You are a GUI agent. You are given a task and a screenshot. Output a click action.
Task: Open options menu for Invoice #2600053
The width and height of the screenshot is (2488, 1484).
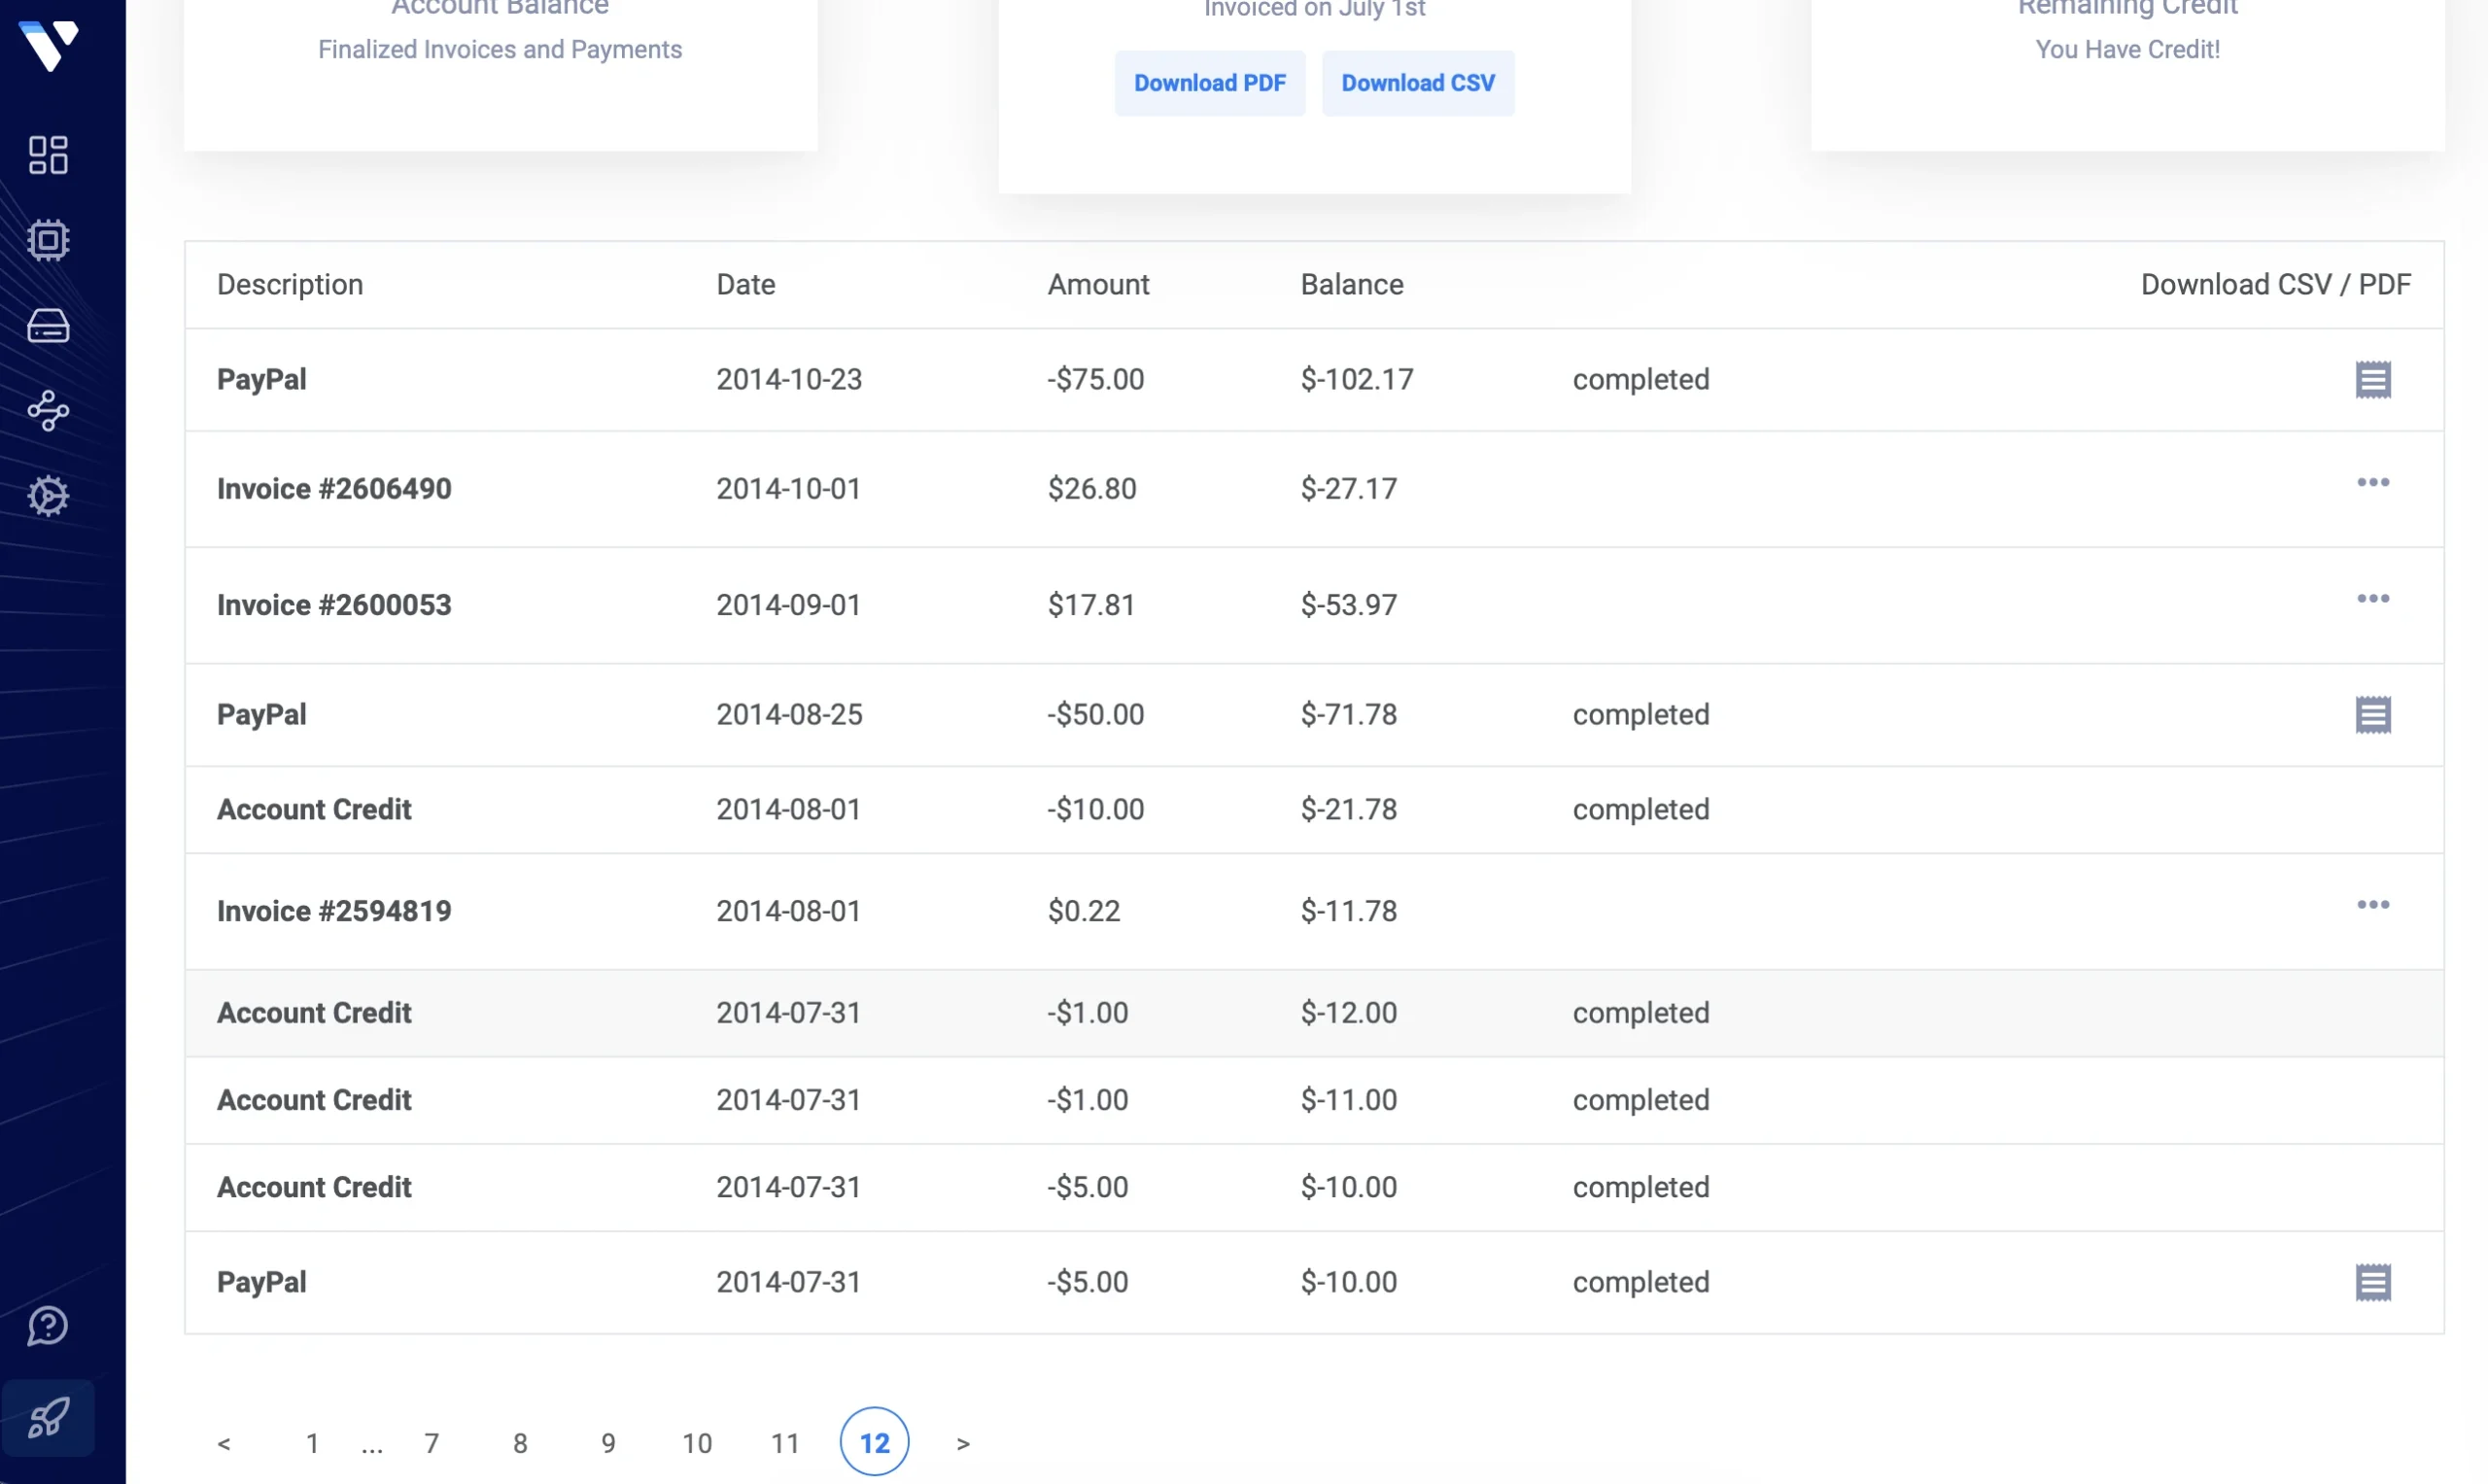tap(2373, 598)
